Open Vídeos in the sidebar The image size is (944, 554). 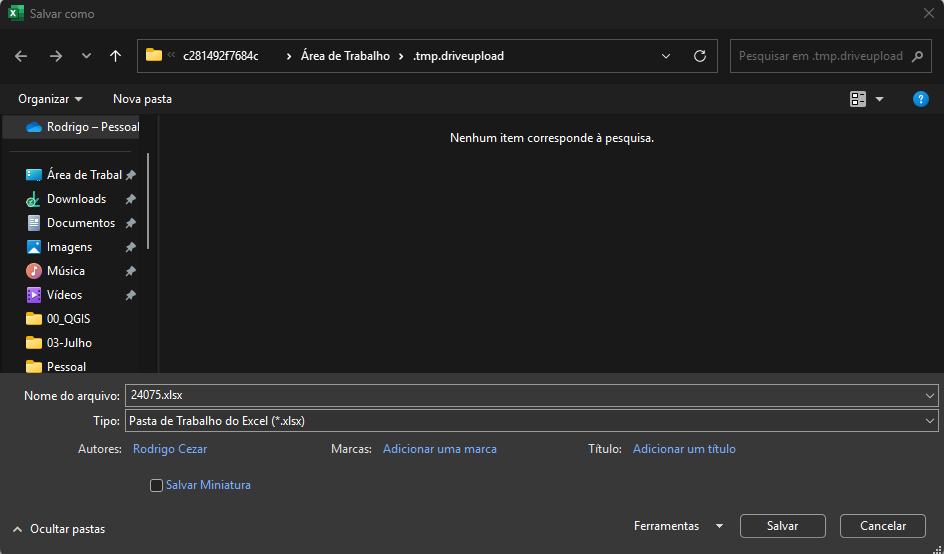click(54, 295)
